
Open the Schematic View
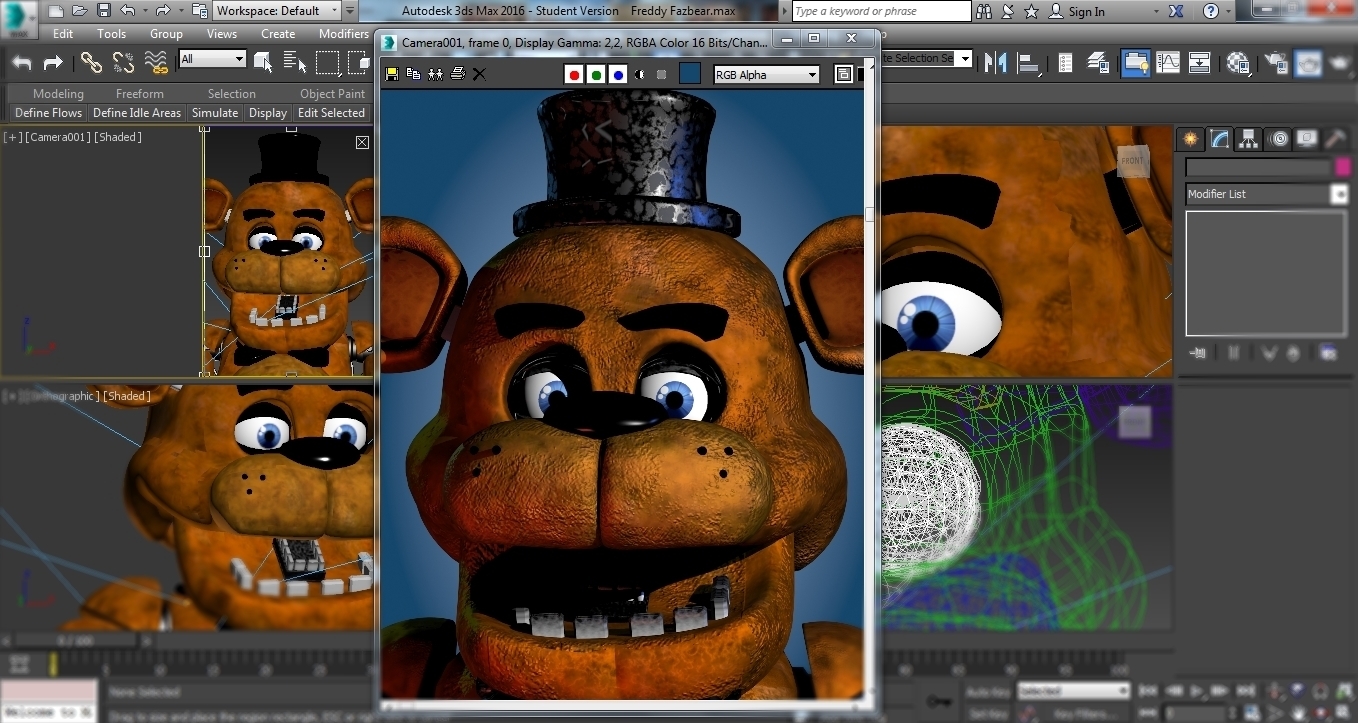coord(1200,63)
